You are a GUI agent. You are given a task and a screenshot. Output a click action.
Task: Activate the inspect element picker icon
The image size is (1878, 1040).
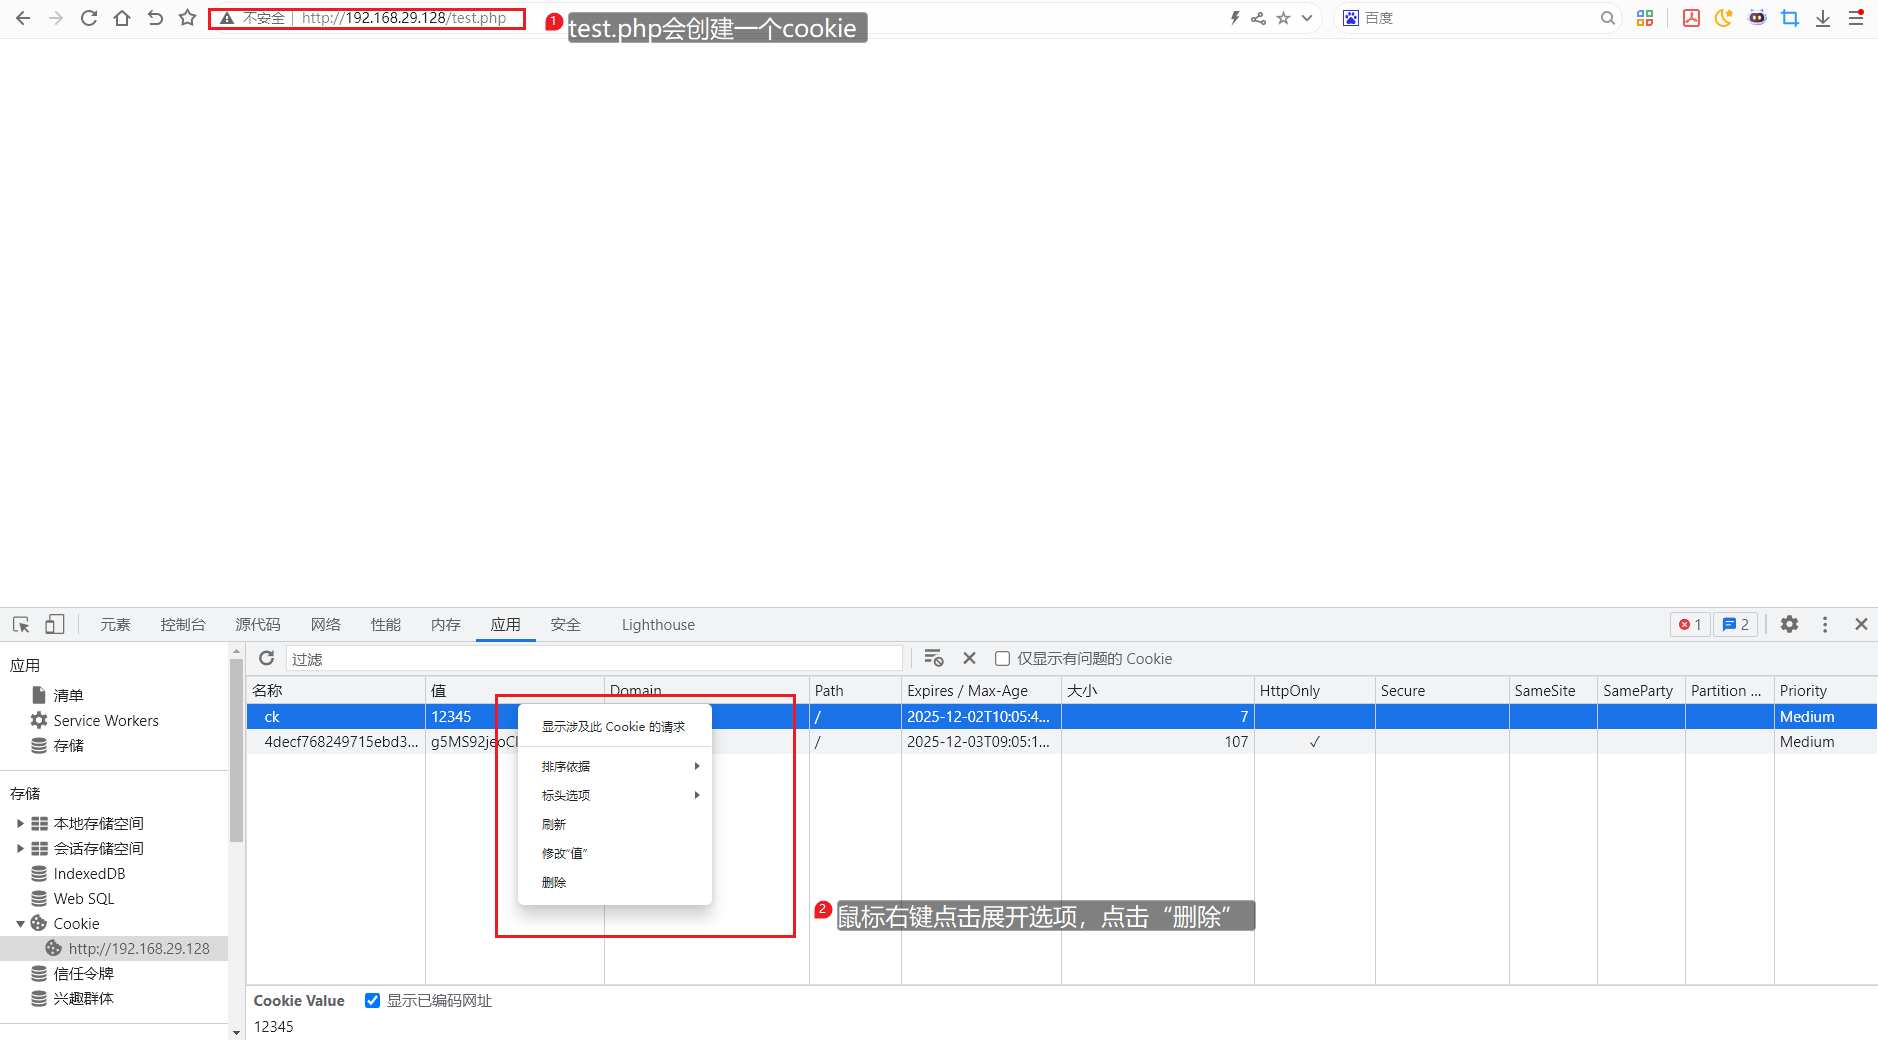pyautogui.click(x=21, y=624)
